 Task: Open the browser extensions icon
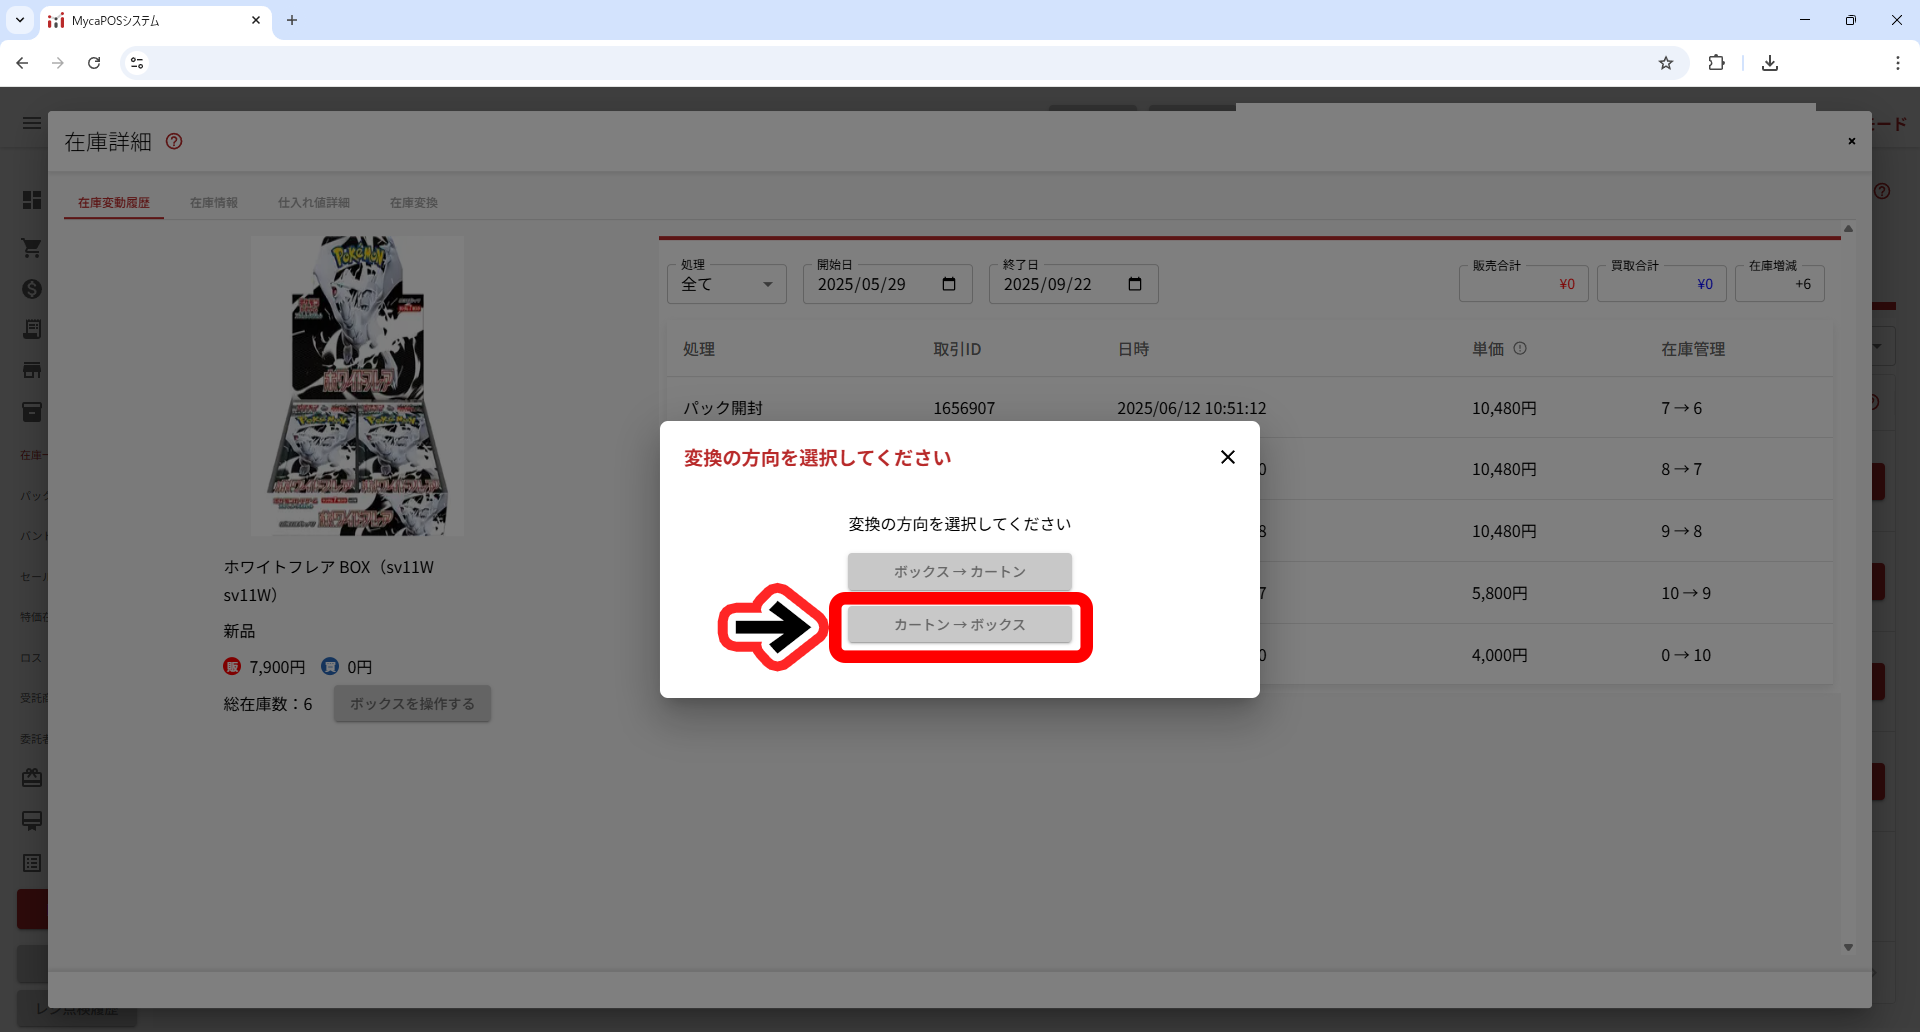click(1716, 63)
